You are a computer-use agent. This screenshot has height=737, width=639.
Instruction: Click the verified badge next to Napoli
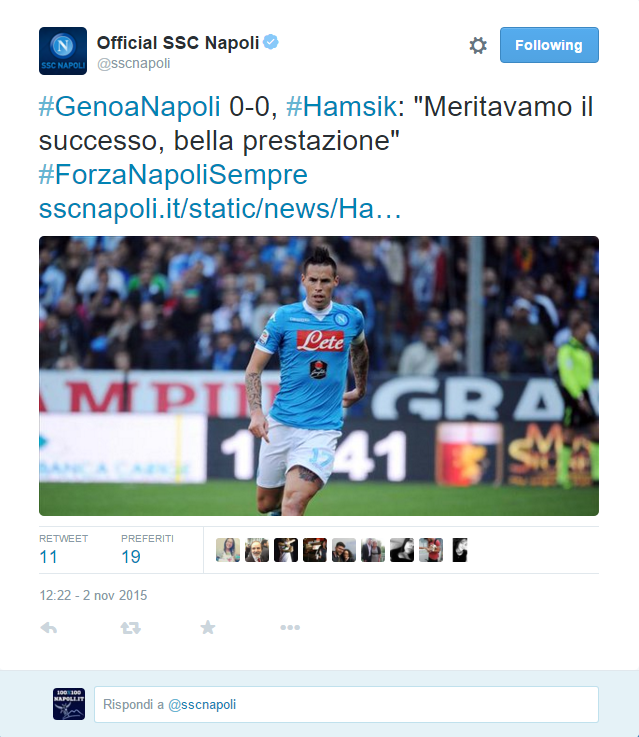(x=271, y=42)
